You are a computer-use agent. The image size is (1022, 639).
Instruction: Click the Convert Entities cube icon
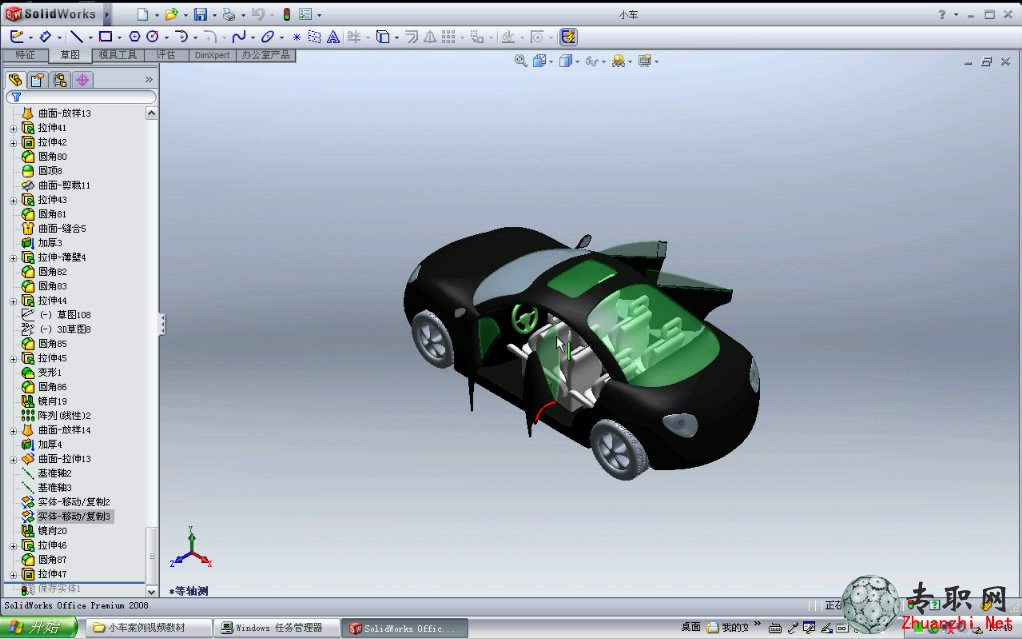click(x=383, y=37)
